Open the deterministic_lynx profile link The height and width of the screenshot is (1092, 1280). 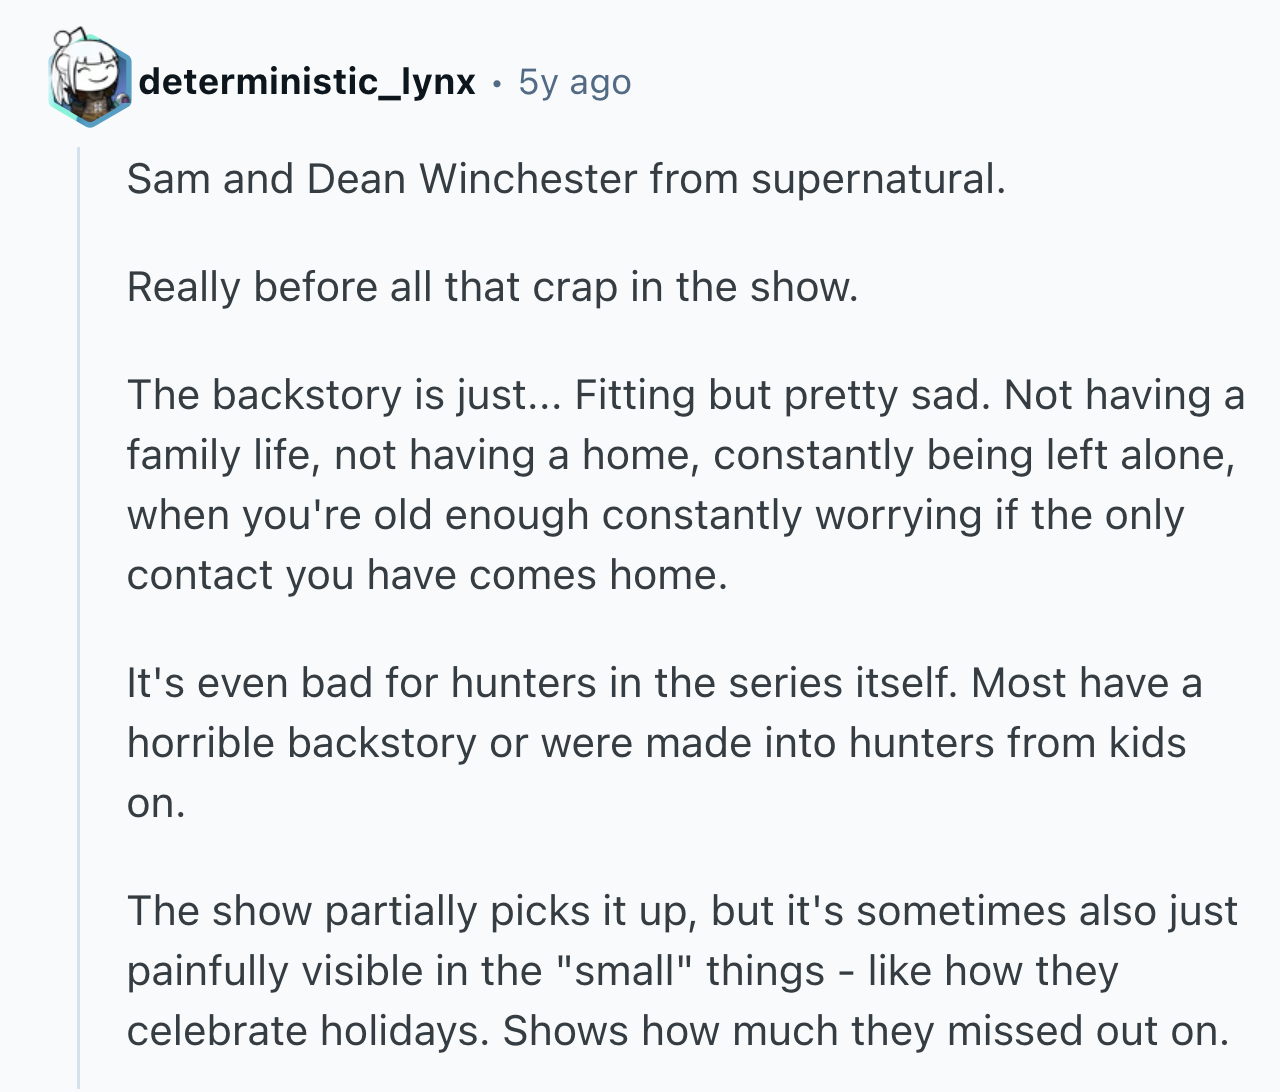[x=307, y=81]
